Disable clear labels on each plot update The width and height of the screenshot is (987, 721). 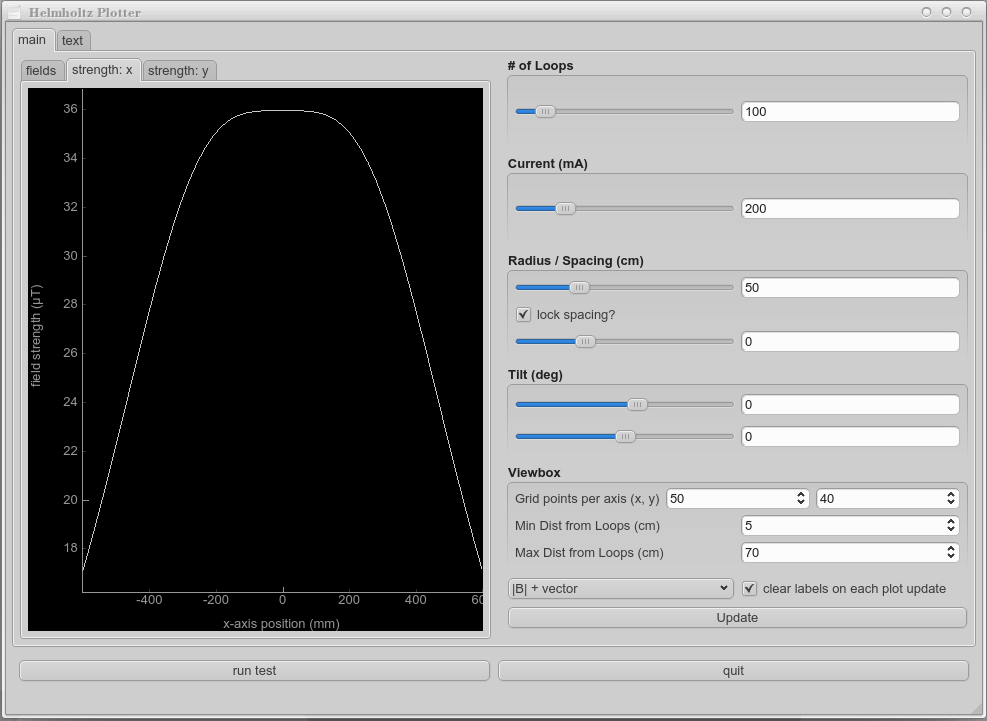point(750,589)
